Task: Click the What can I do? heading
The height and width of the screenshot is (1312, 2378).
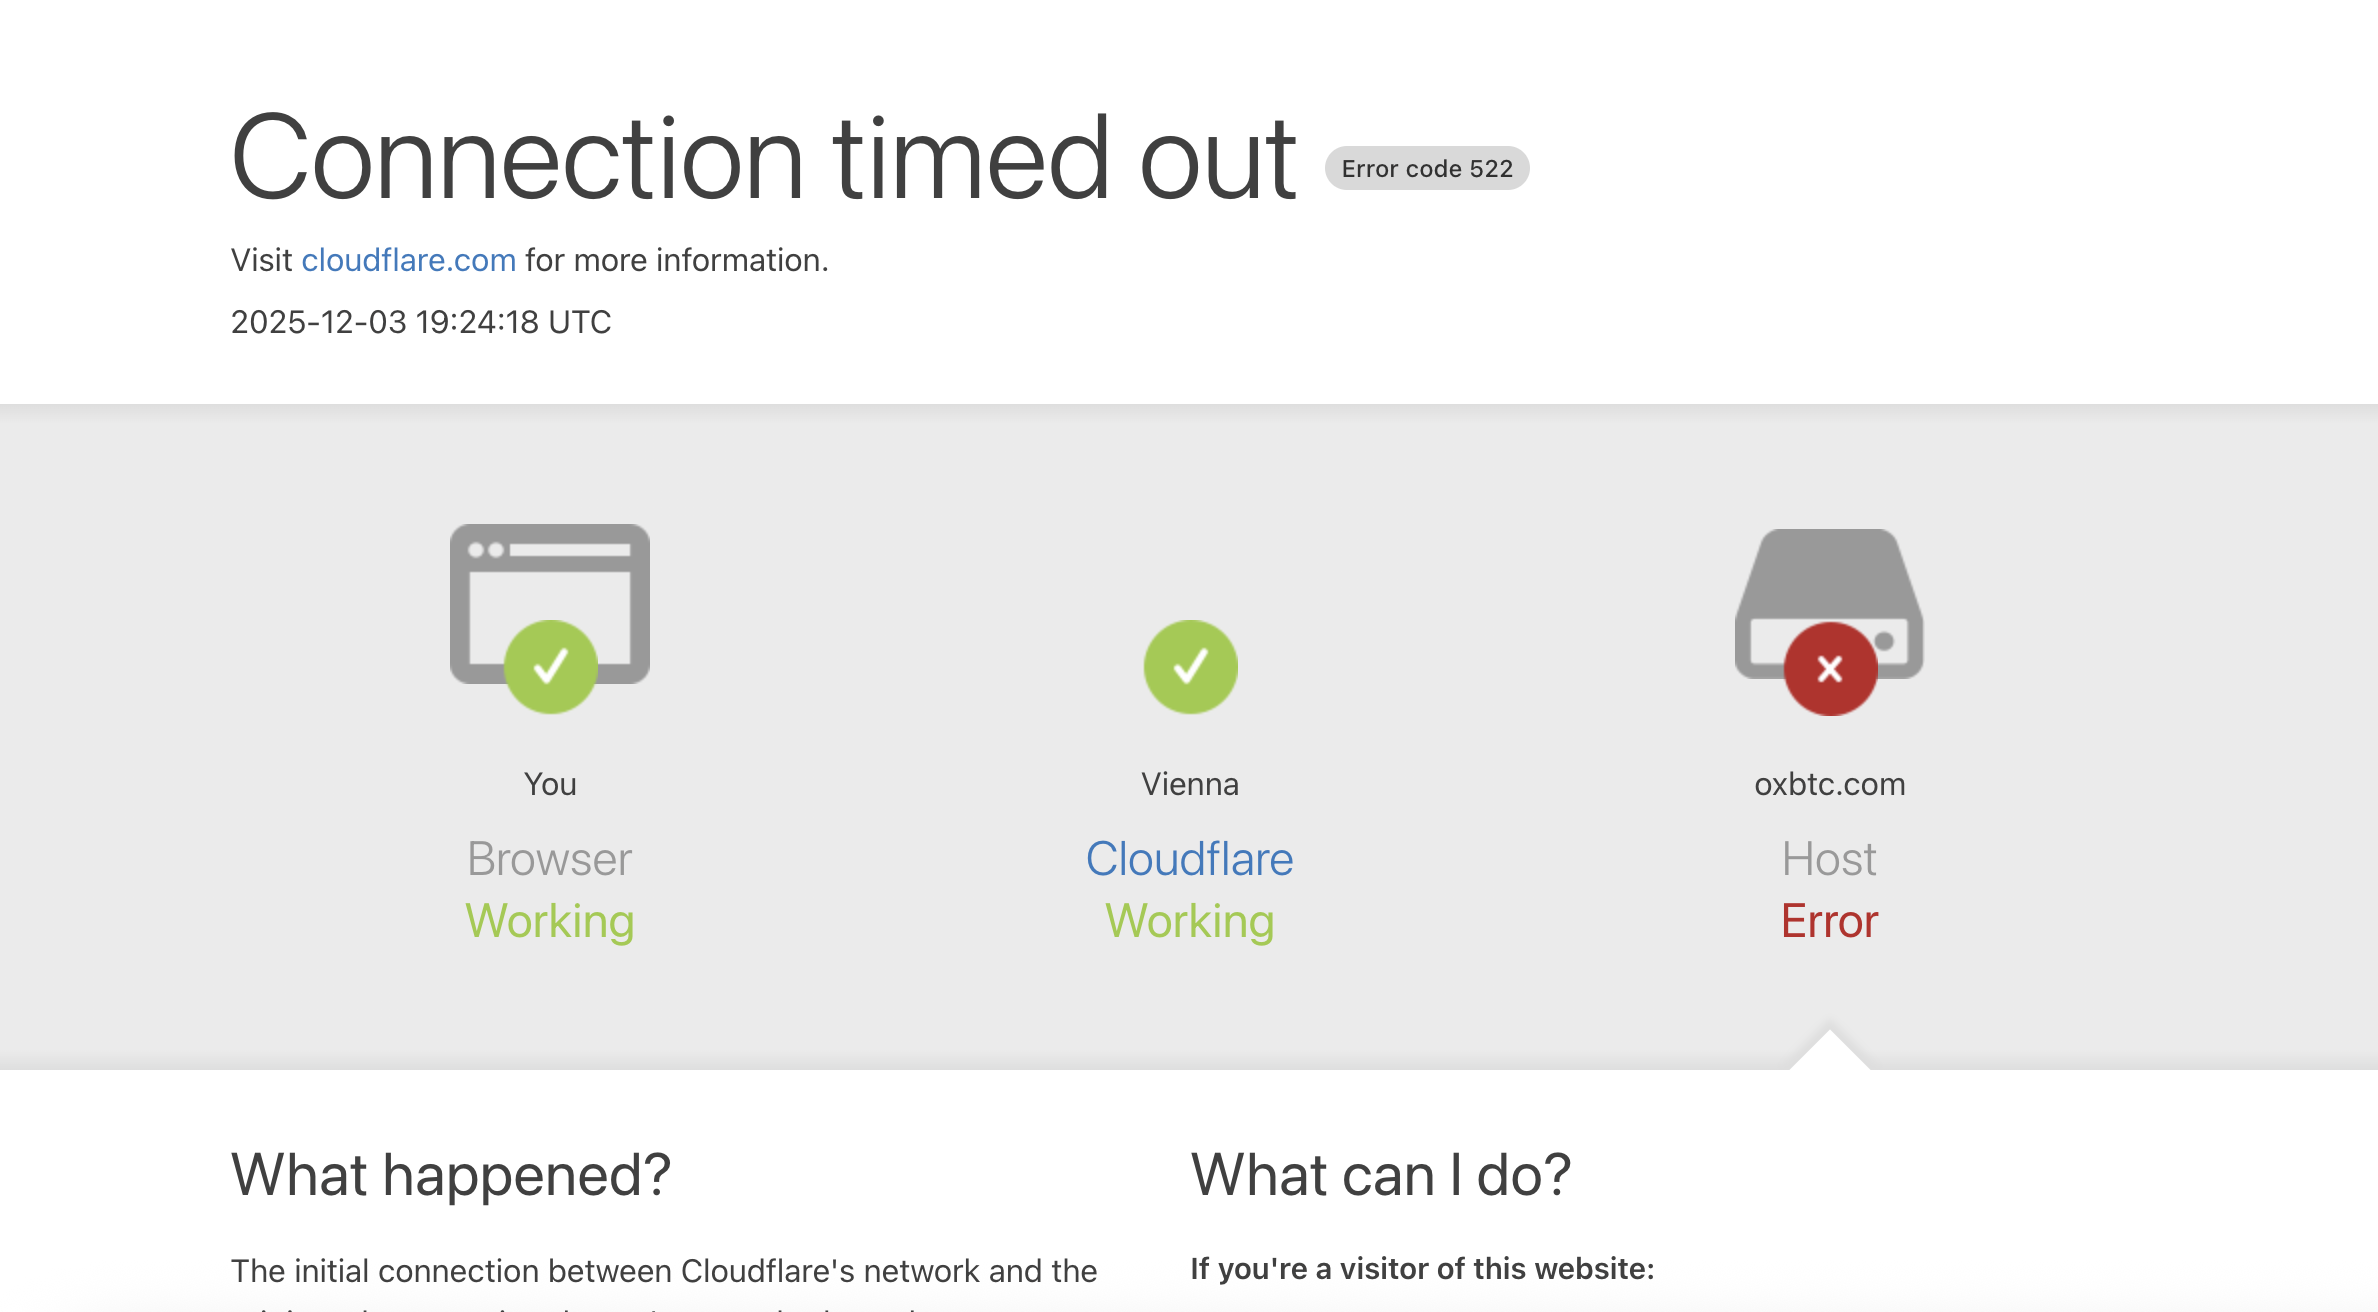Action: [1381, 1175]
